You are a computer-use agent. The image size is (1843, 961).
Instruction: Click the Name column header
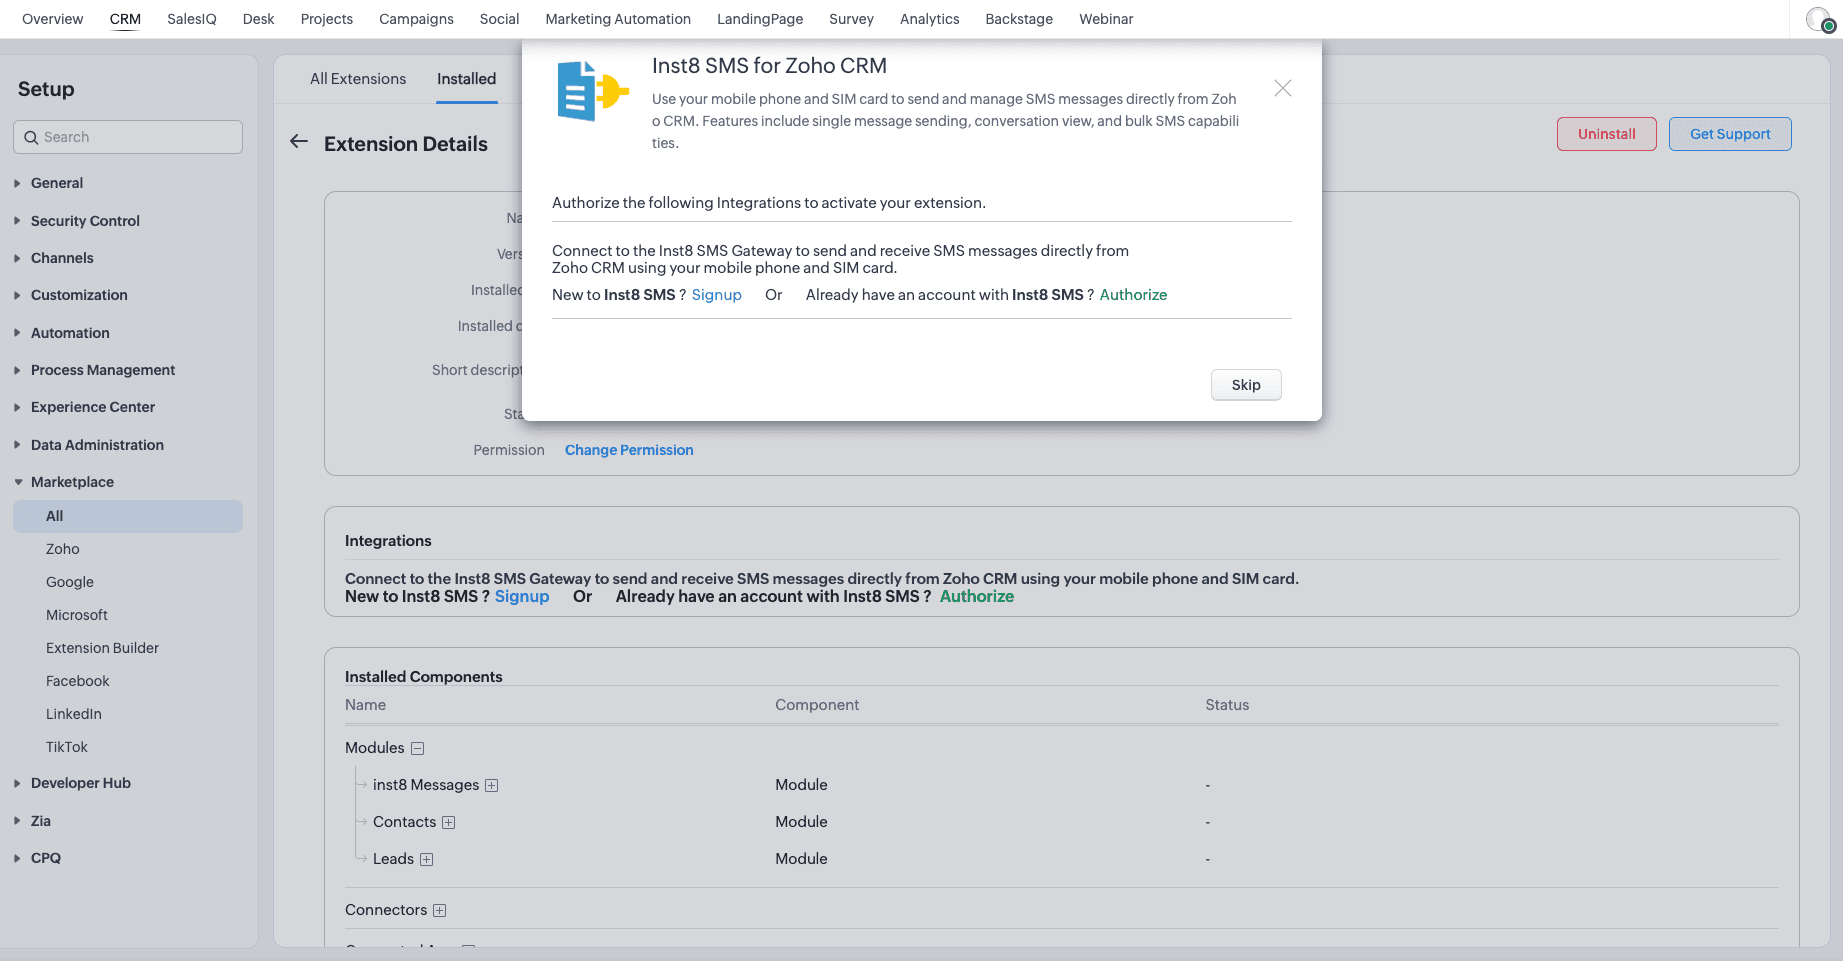point(365,705)
